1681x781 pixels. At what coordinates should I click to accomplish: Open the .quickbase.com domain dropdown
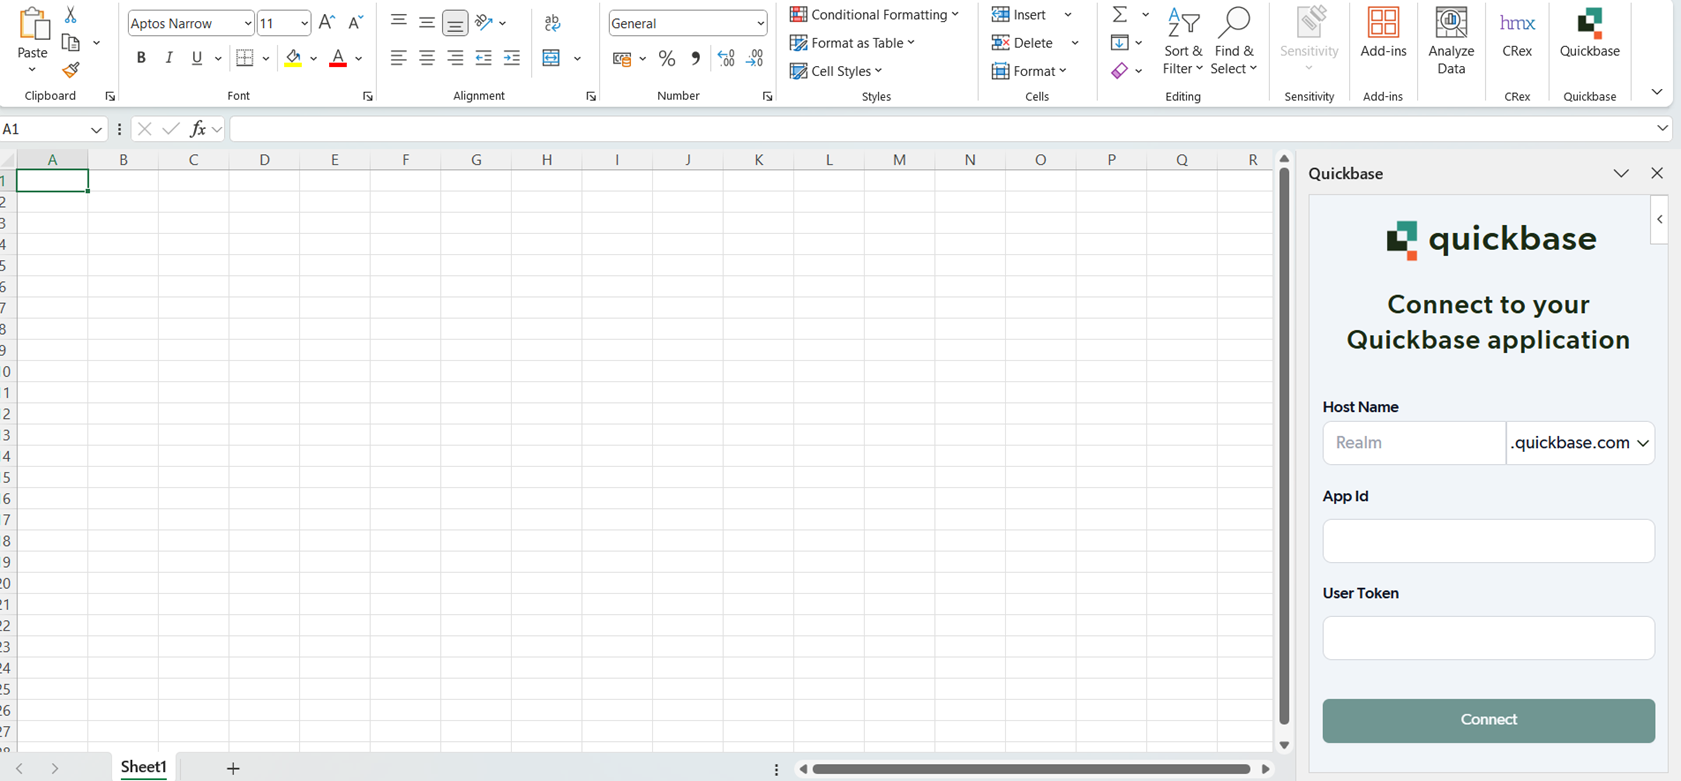(1580, 443)
